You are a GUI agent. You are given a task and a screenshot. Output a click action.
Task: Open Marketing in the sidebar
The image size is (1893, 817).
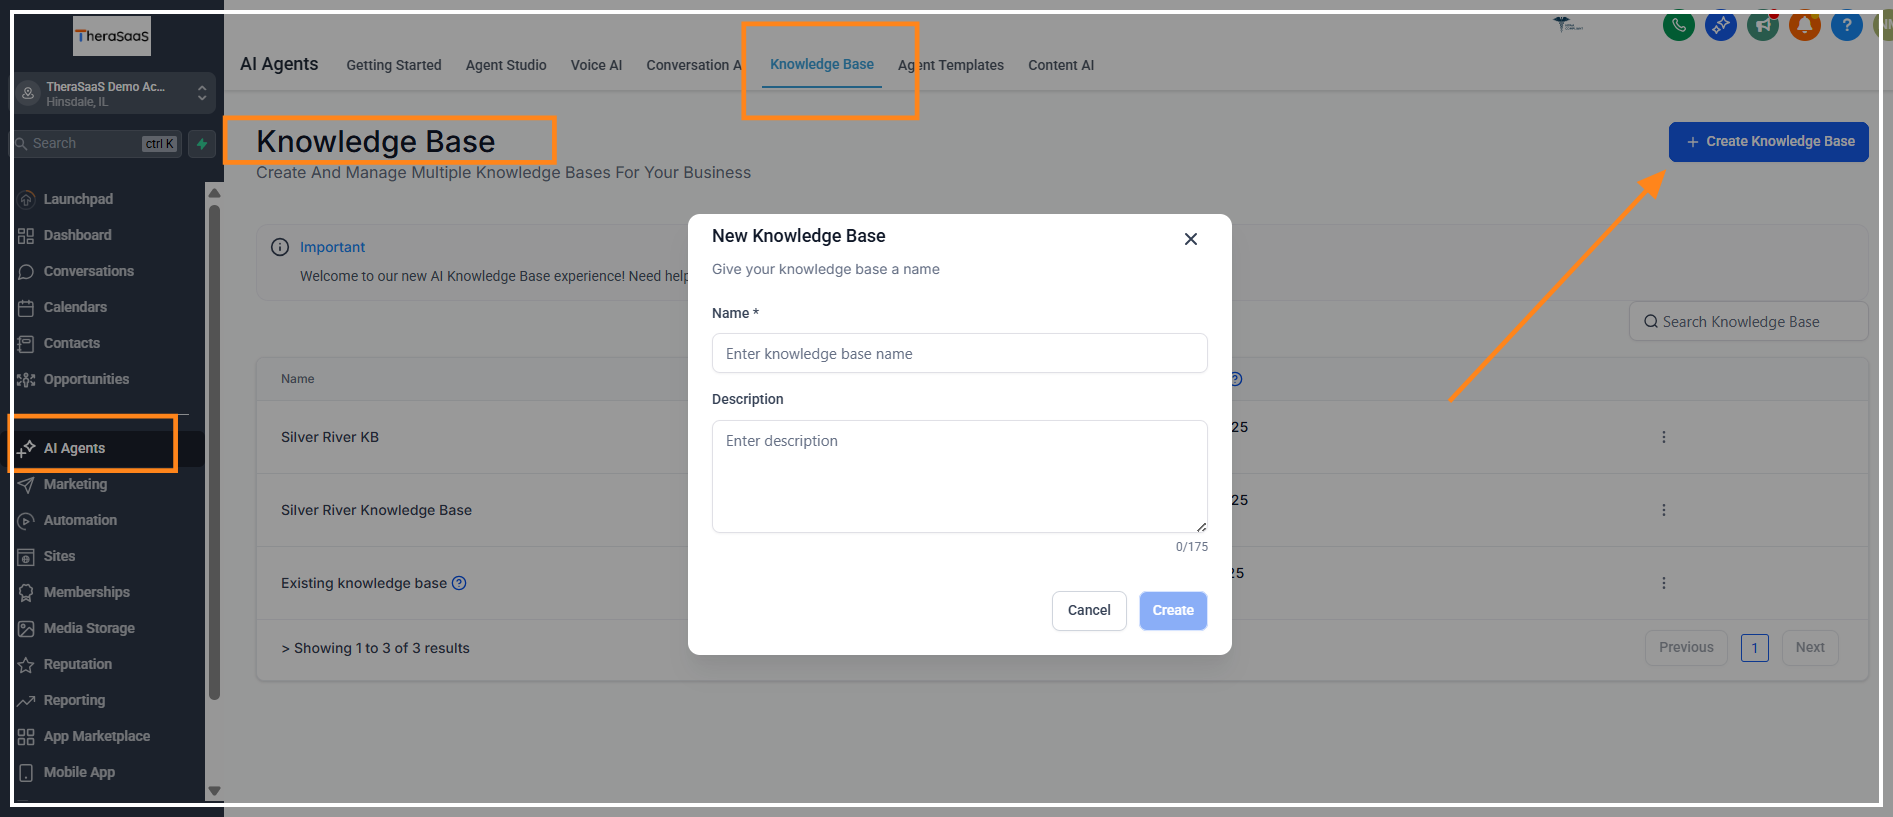pyautogui.click(x=75, y=484)
